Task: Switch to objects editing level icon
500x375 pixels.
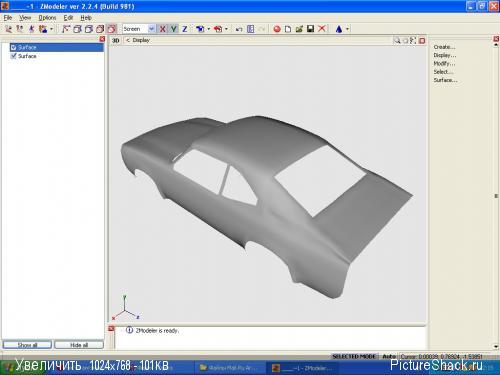Action: tap(43, 29)
